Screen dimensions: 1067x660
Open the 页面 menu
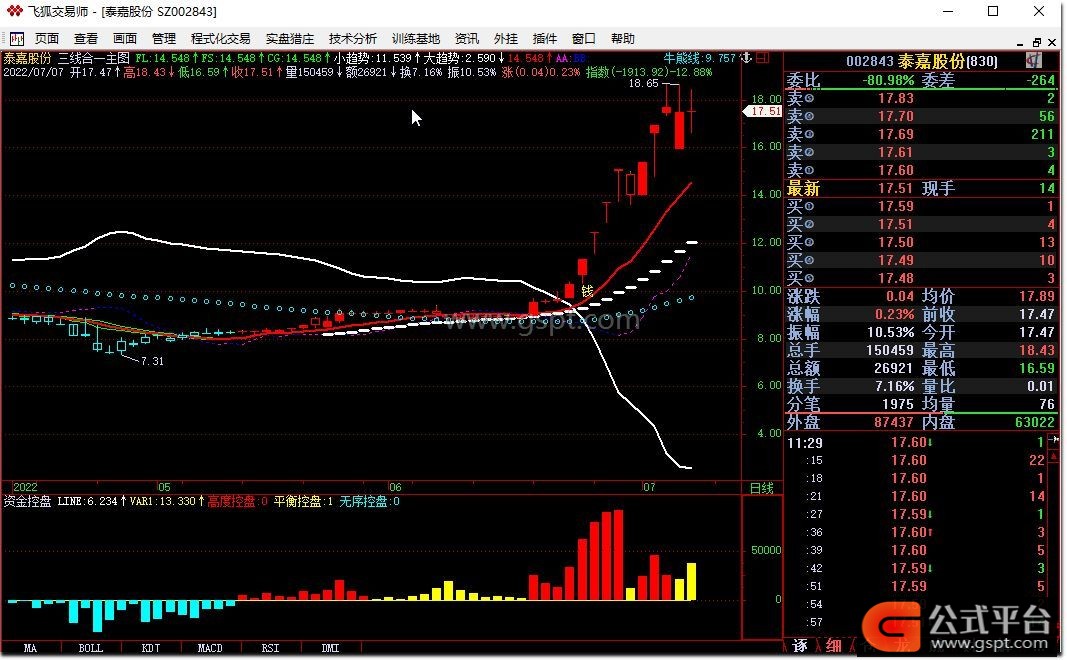(x=47, y=39)
